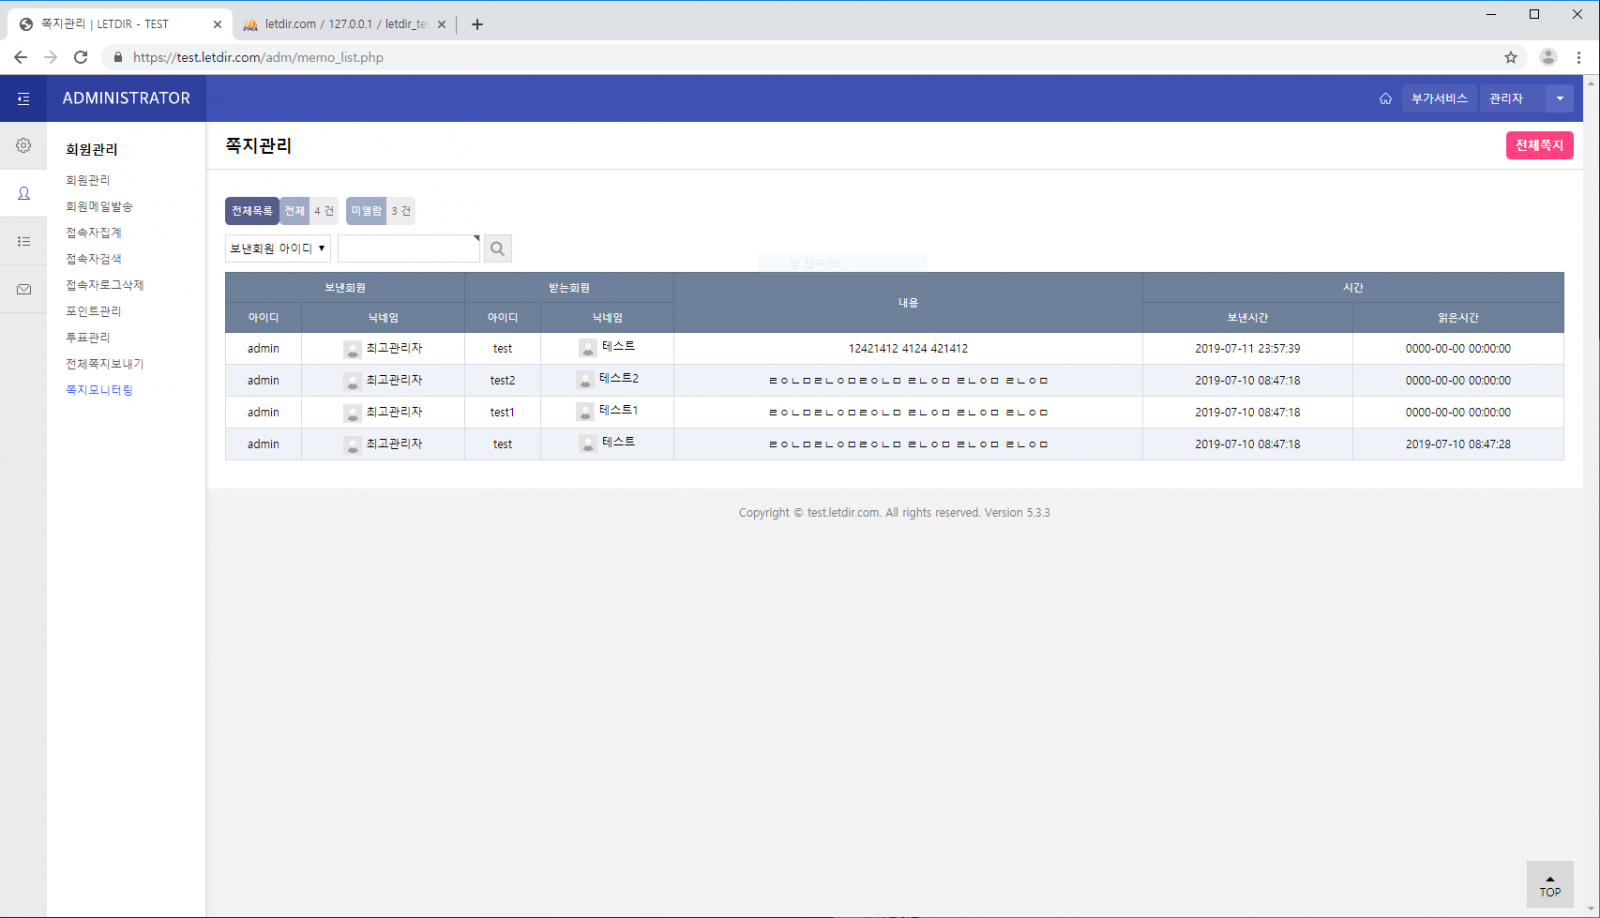Jump to top with TOP button
The height and width of the screenshot is (918, 1600).
(1549, 885)
